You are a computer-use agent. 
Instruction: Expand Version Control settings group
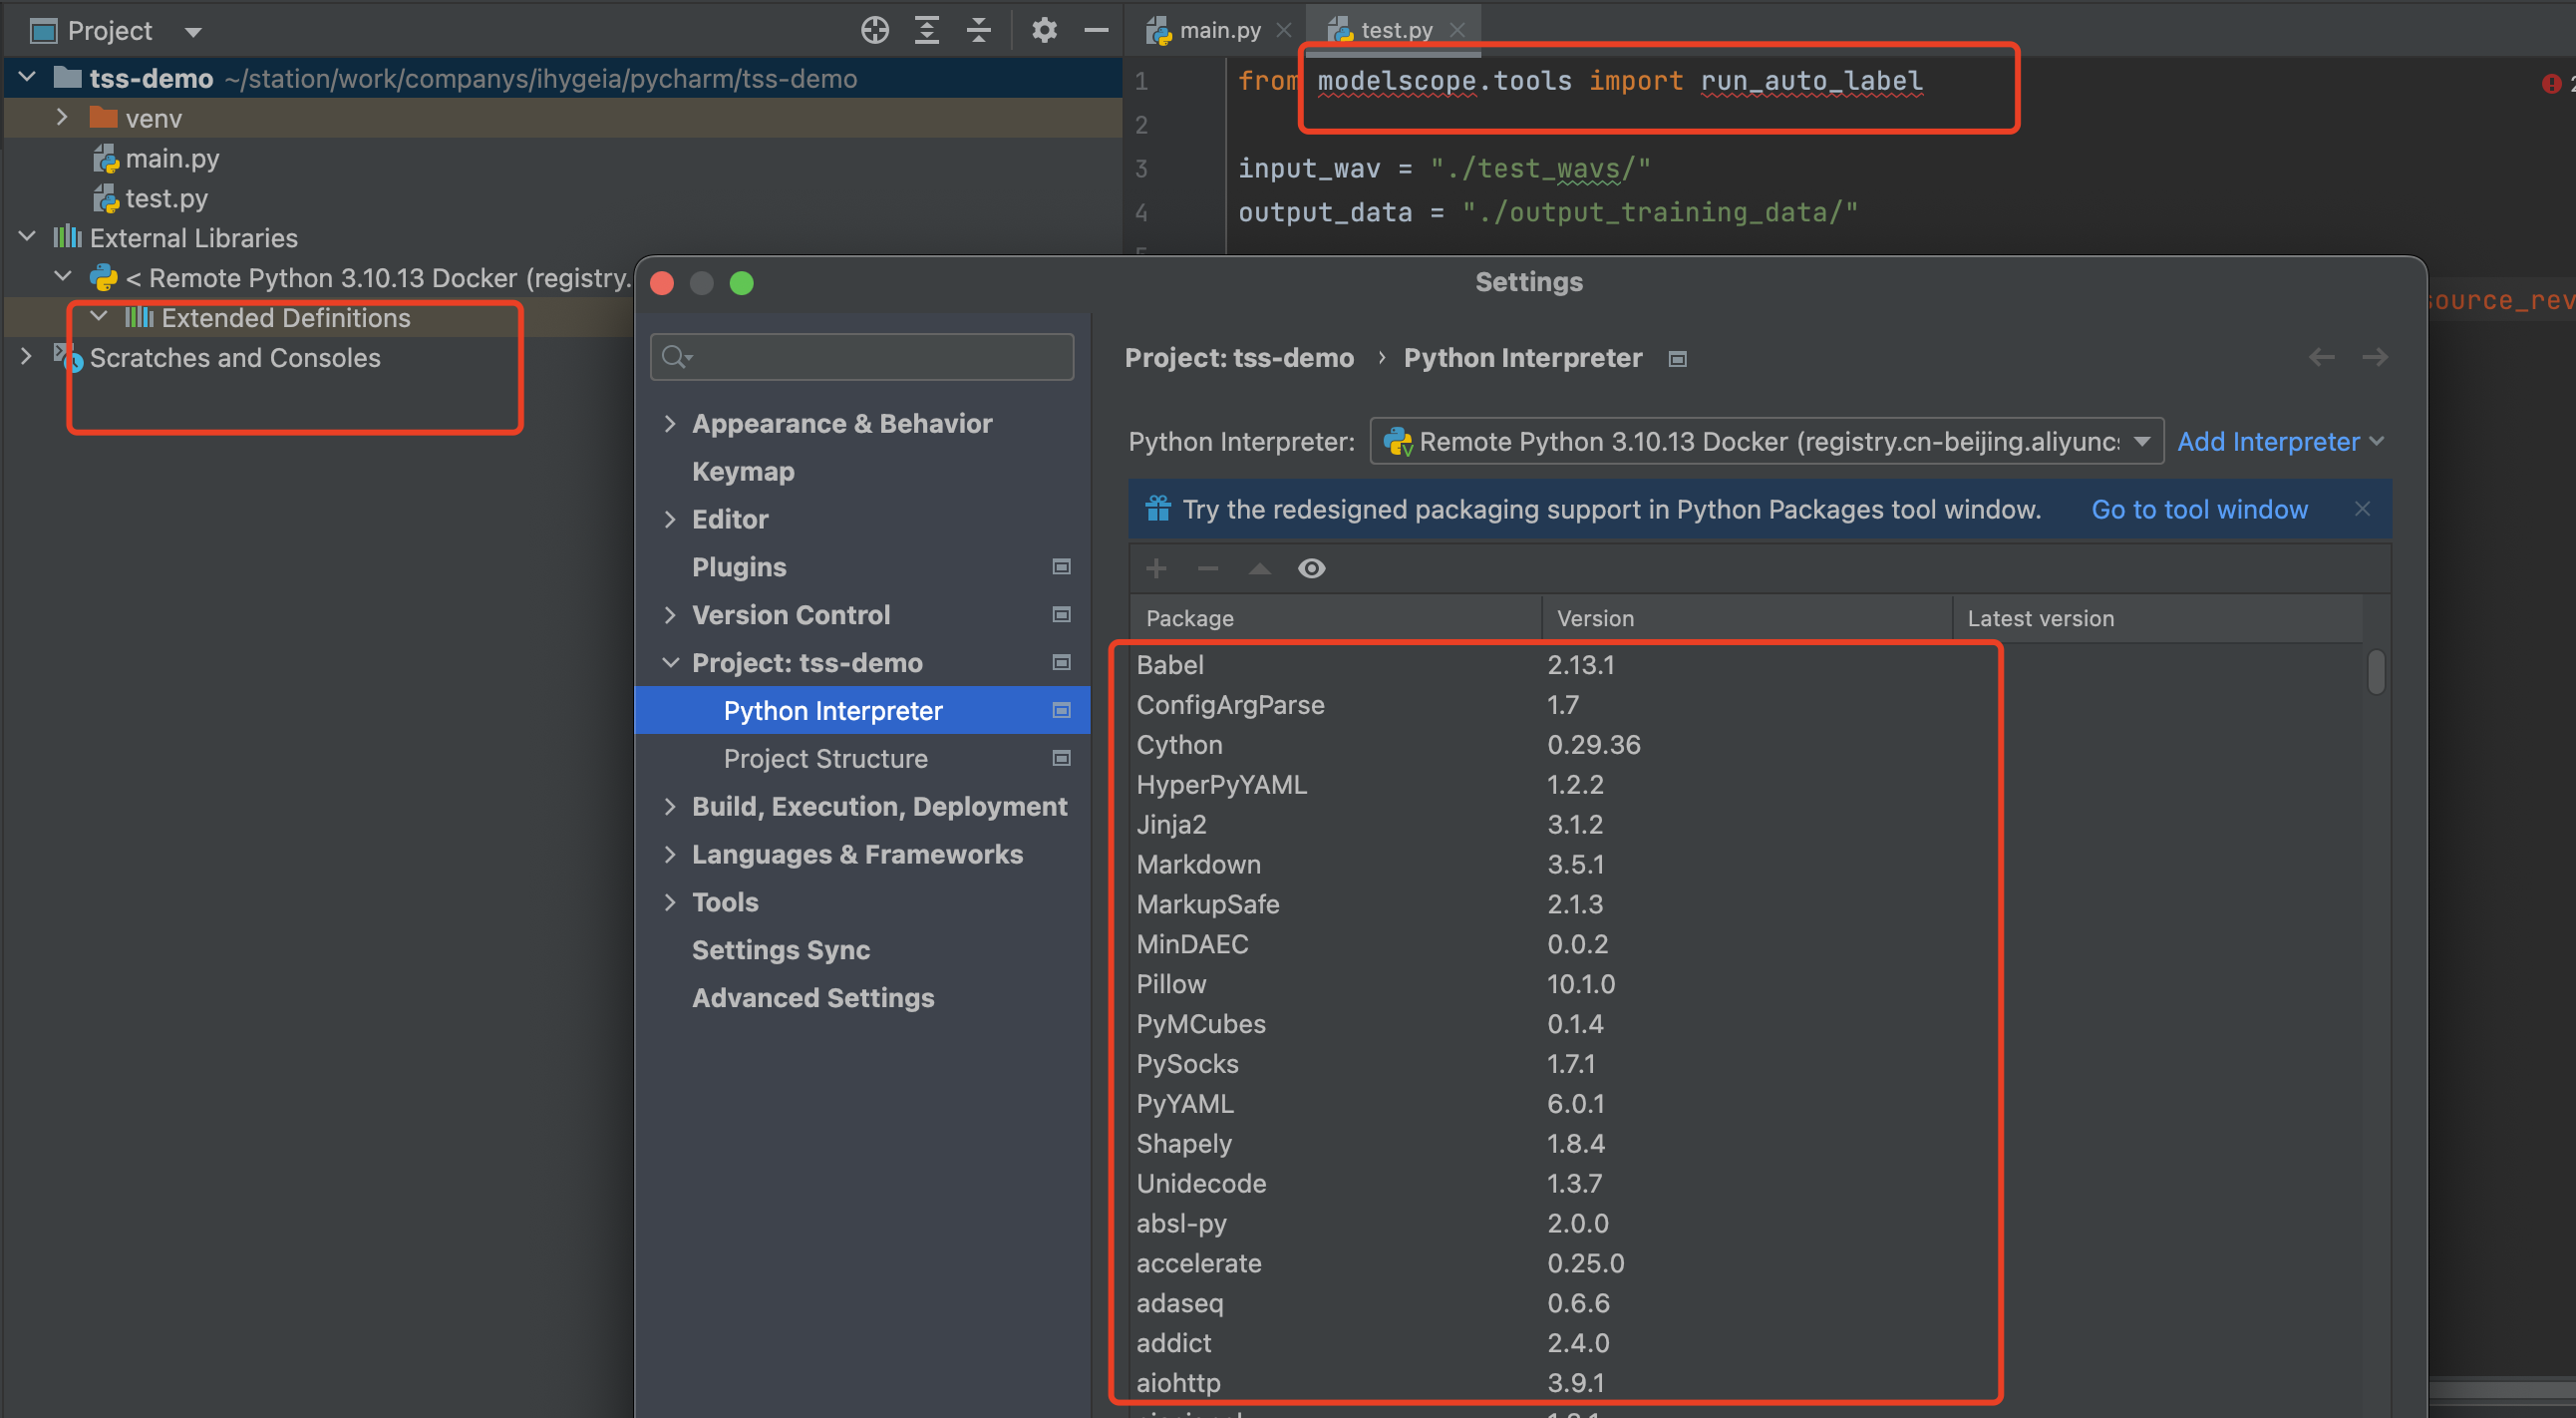coord(669,615)
